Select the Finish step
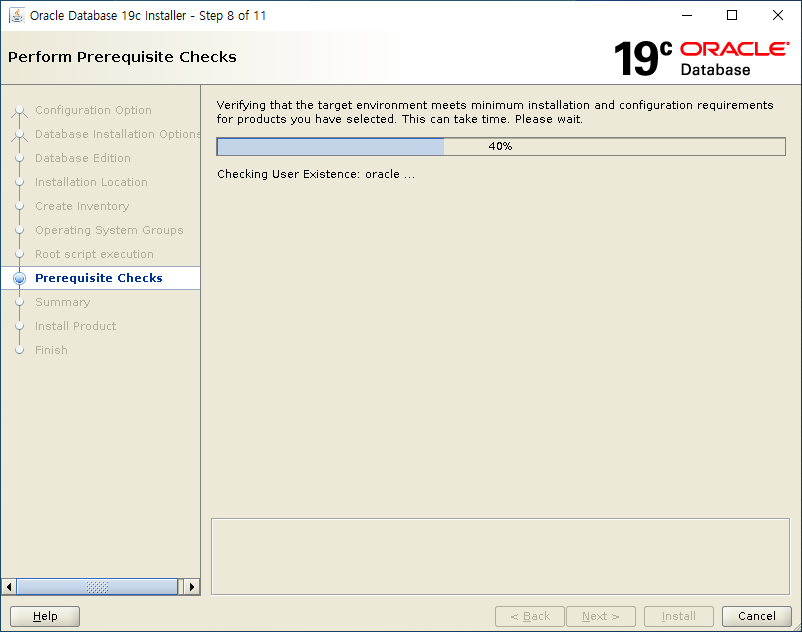The width and height of the screenshot is (802, 632). click(51, 350)
